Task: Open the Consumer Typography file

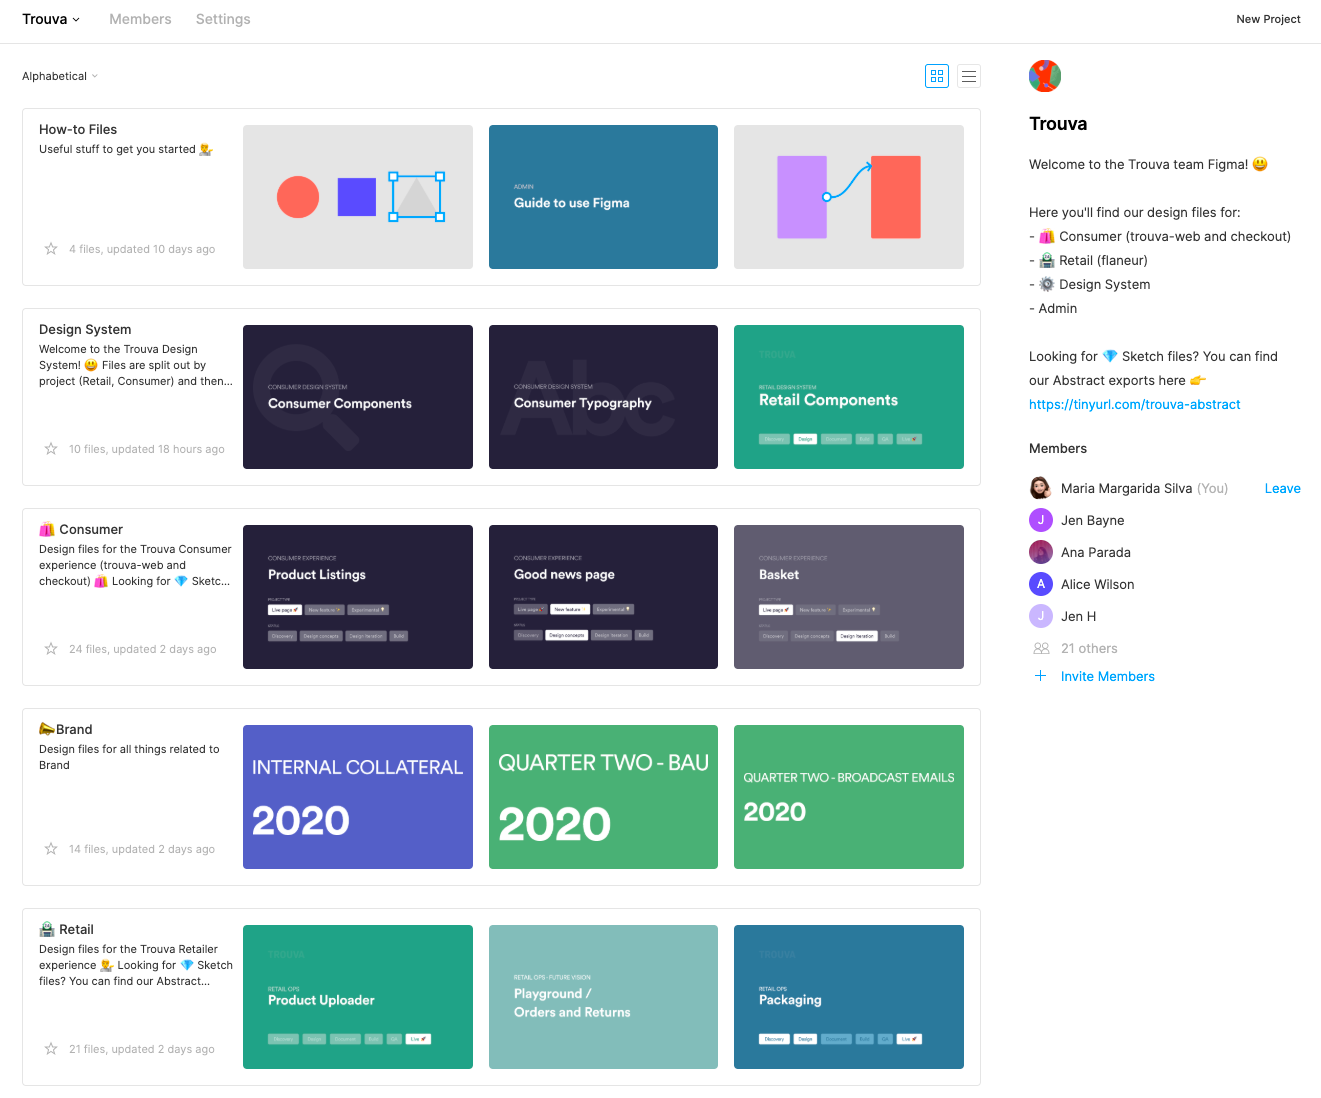Action: click(x=603, y=397)
